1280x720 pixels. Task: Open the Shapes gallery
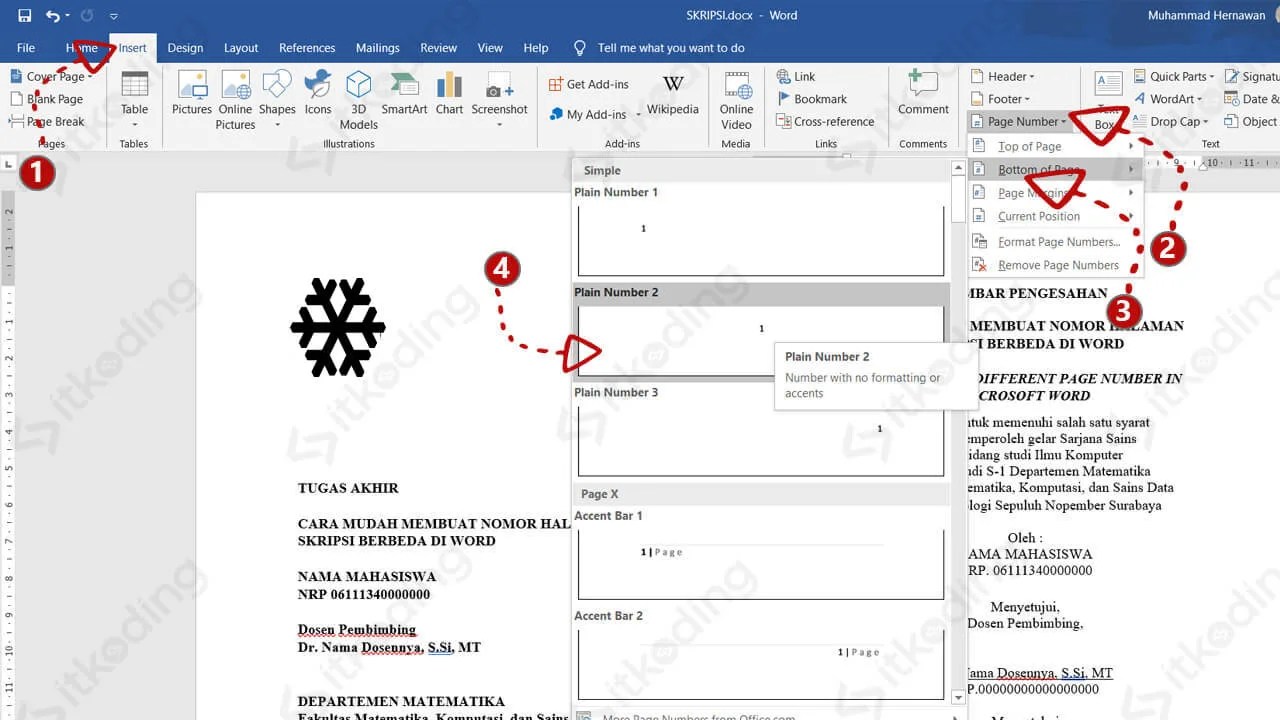point(277,100)
